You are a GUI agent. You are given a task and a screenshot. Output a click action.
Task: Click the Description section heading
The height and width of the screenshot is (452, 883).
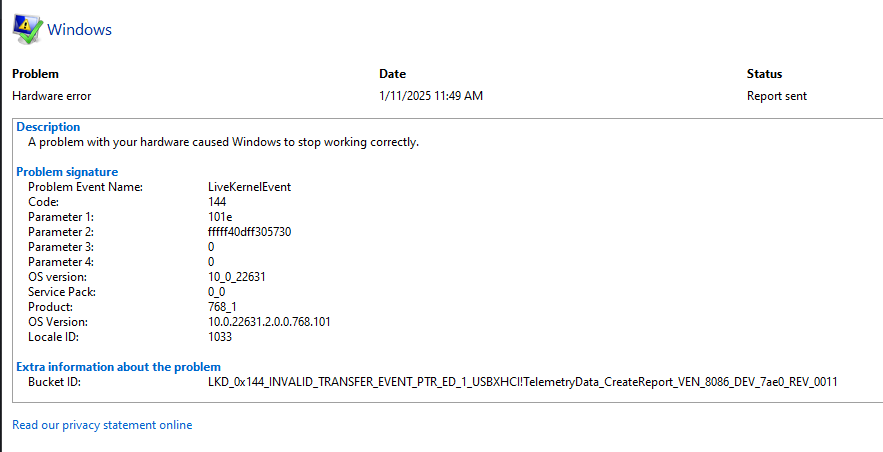48,127
